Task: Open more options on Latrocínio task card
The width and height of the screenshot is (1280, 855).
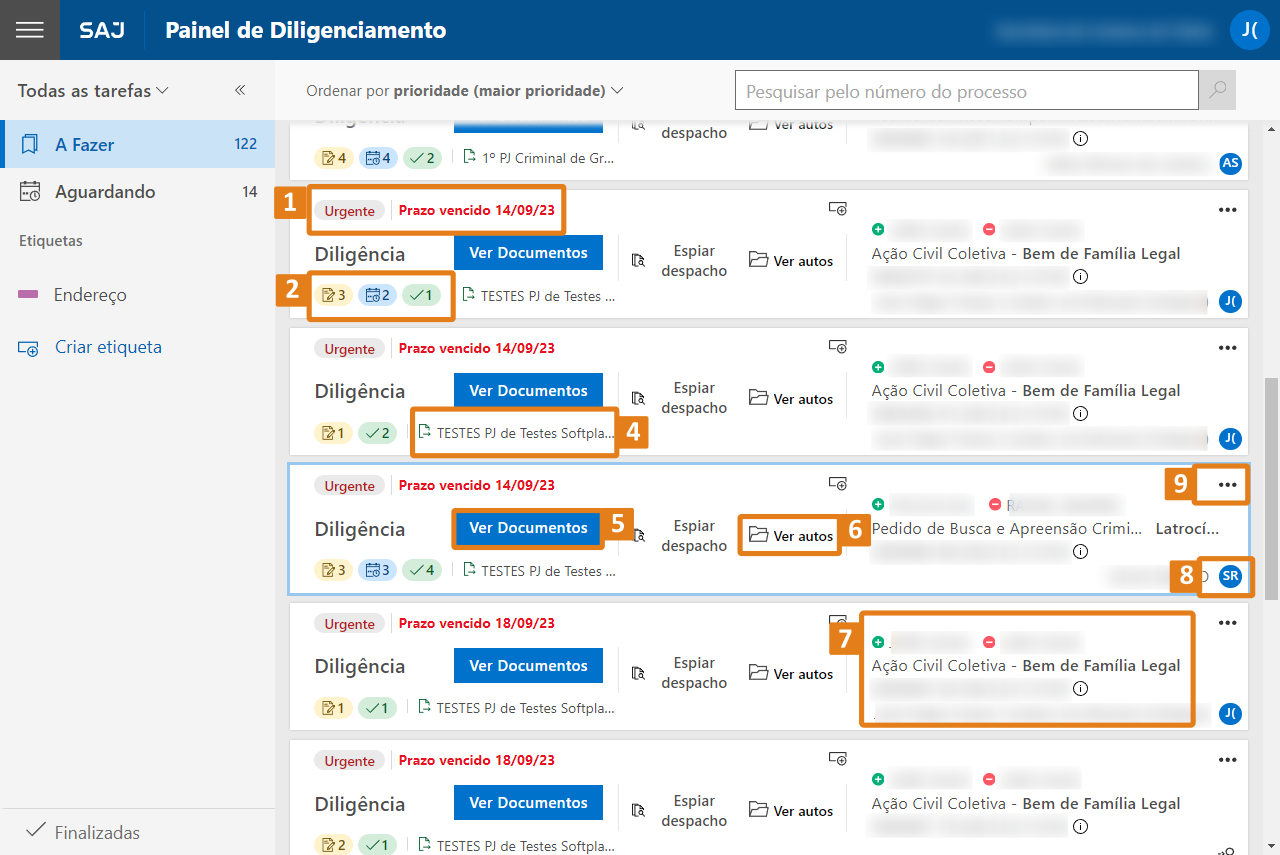Action: click(1227, 485)
